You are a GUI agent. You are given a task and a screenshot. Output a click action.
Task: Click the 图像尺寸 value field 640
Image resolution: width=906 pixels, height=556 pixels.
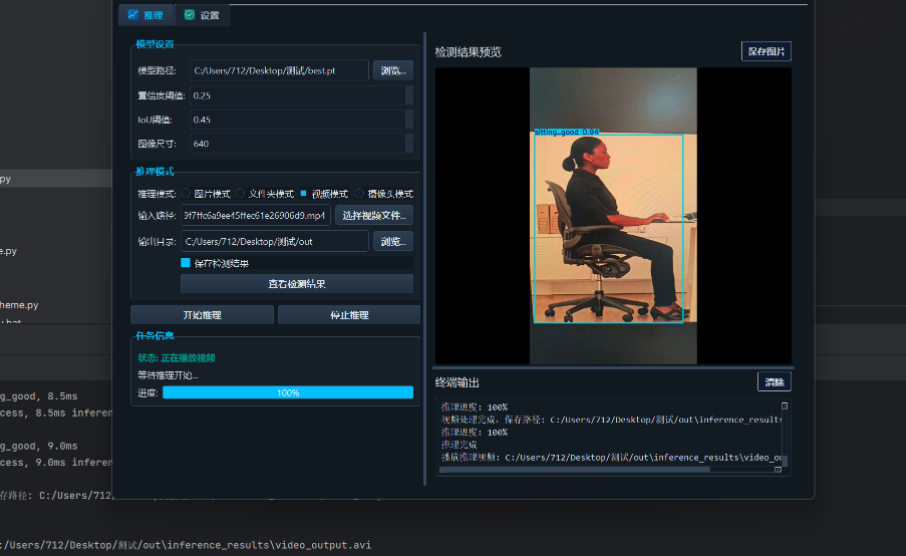[298, 143]
